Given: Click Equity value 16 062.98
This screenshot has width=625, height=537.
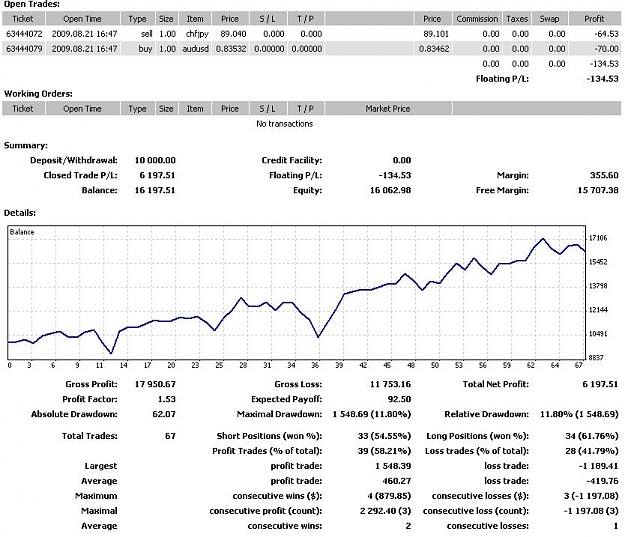Looking at the screenshot, I should tap(390, 190).
